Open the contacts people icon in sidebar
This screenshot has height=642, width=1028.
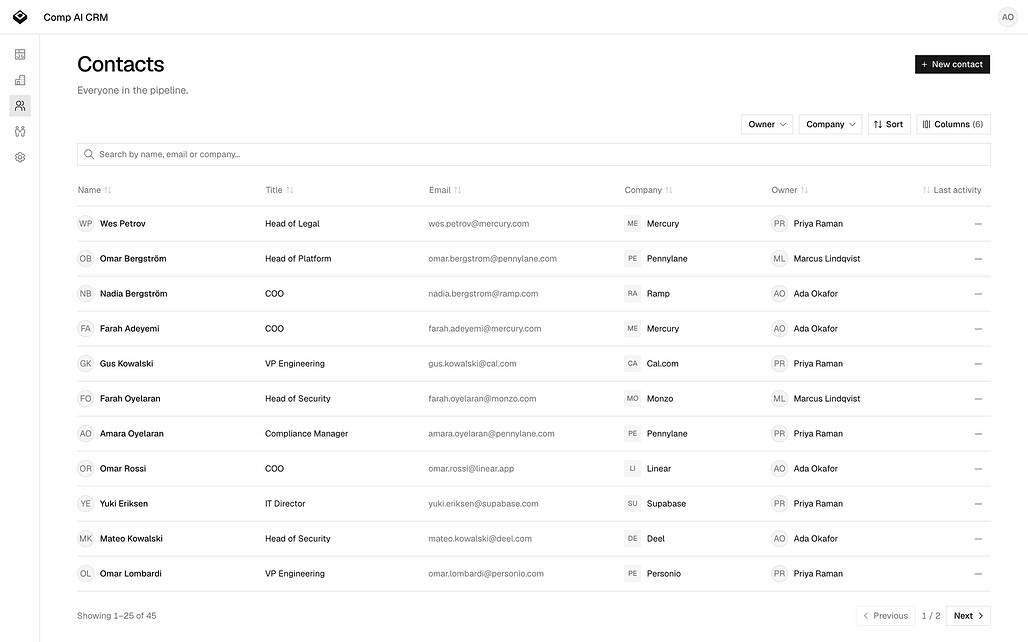click(20, 106)
